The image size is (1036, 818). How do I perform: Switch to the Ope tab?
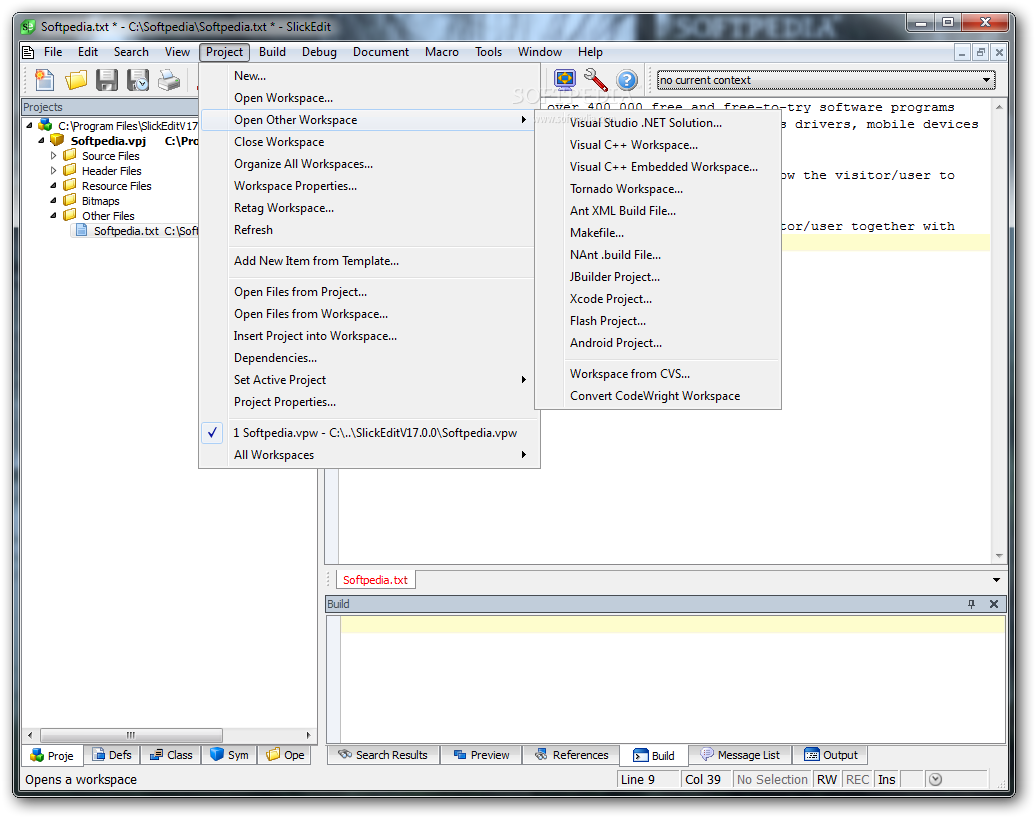point(285,755)
